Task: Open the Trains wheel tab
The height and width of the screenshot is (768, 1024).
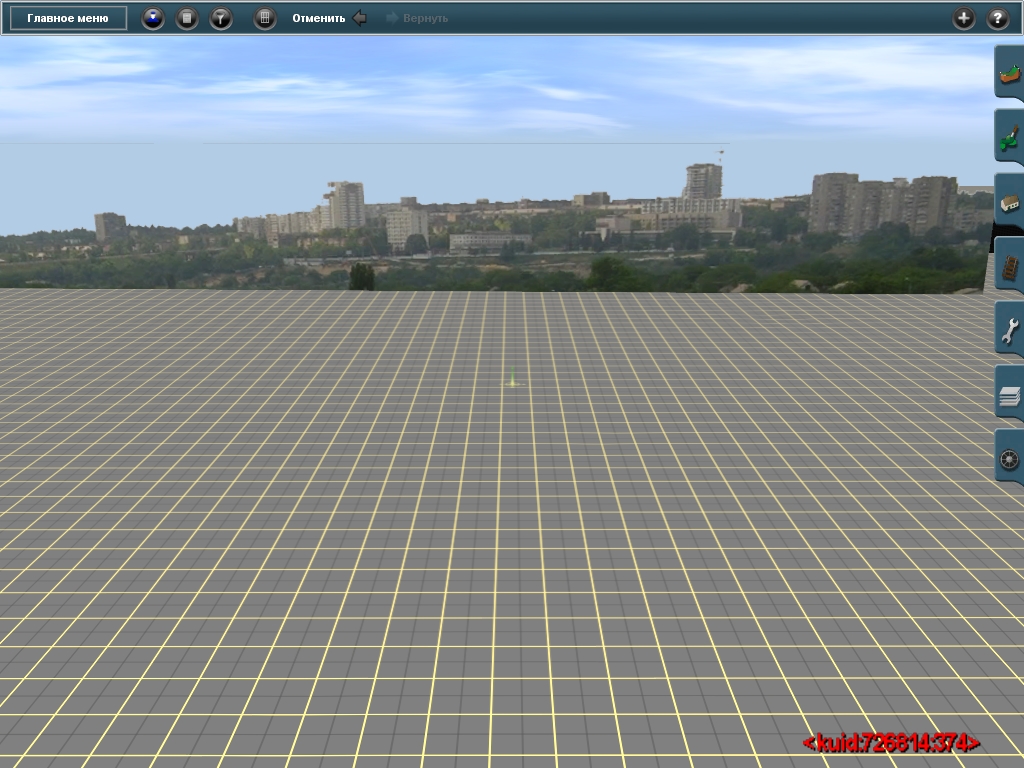Action: (x=1009, y=457)
